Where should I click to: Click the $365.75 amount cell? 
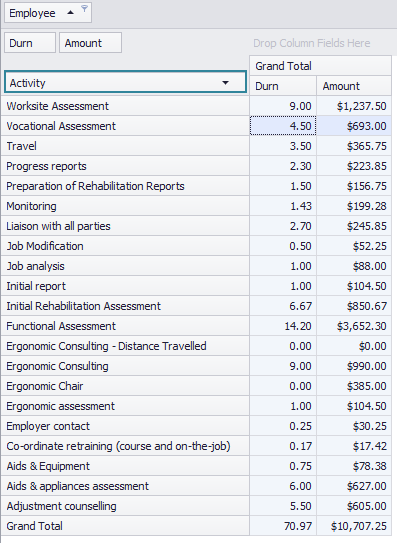pos(354,146)
